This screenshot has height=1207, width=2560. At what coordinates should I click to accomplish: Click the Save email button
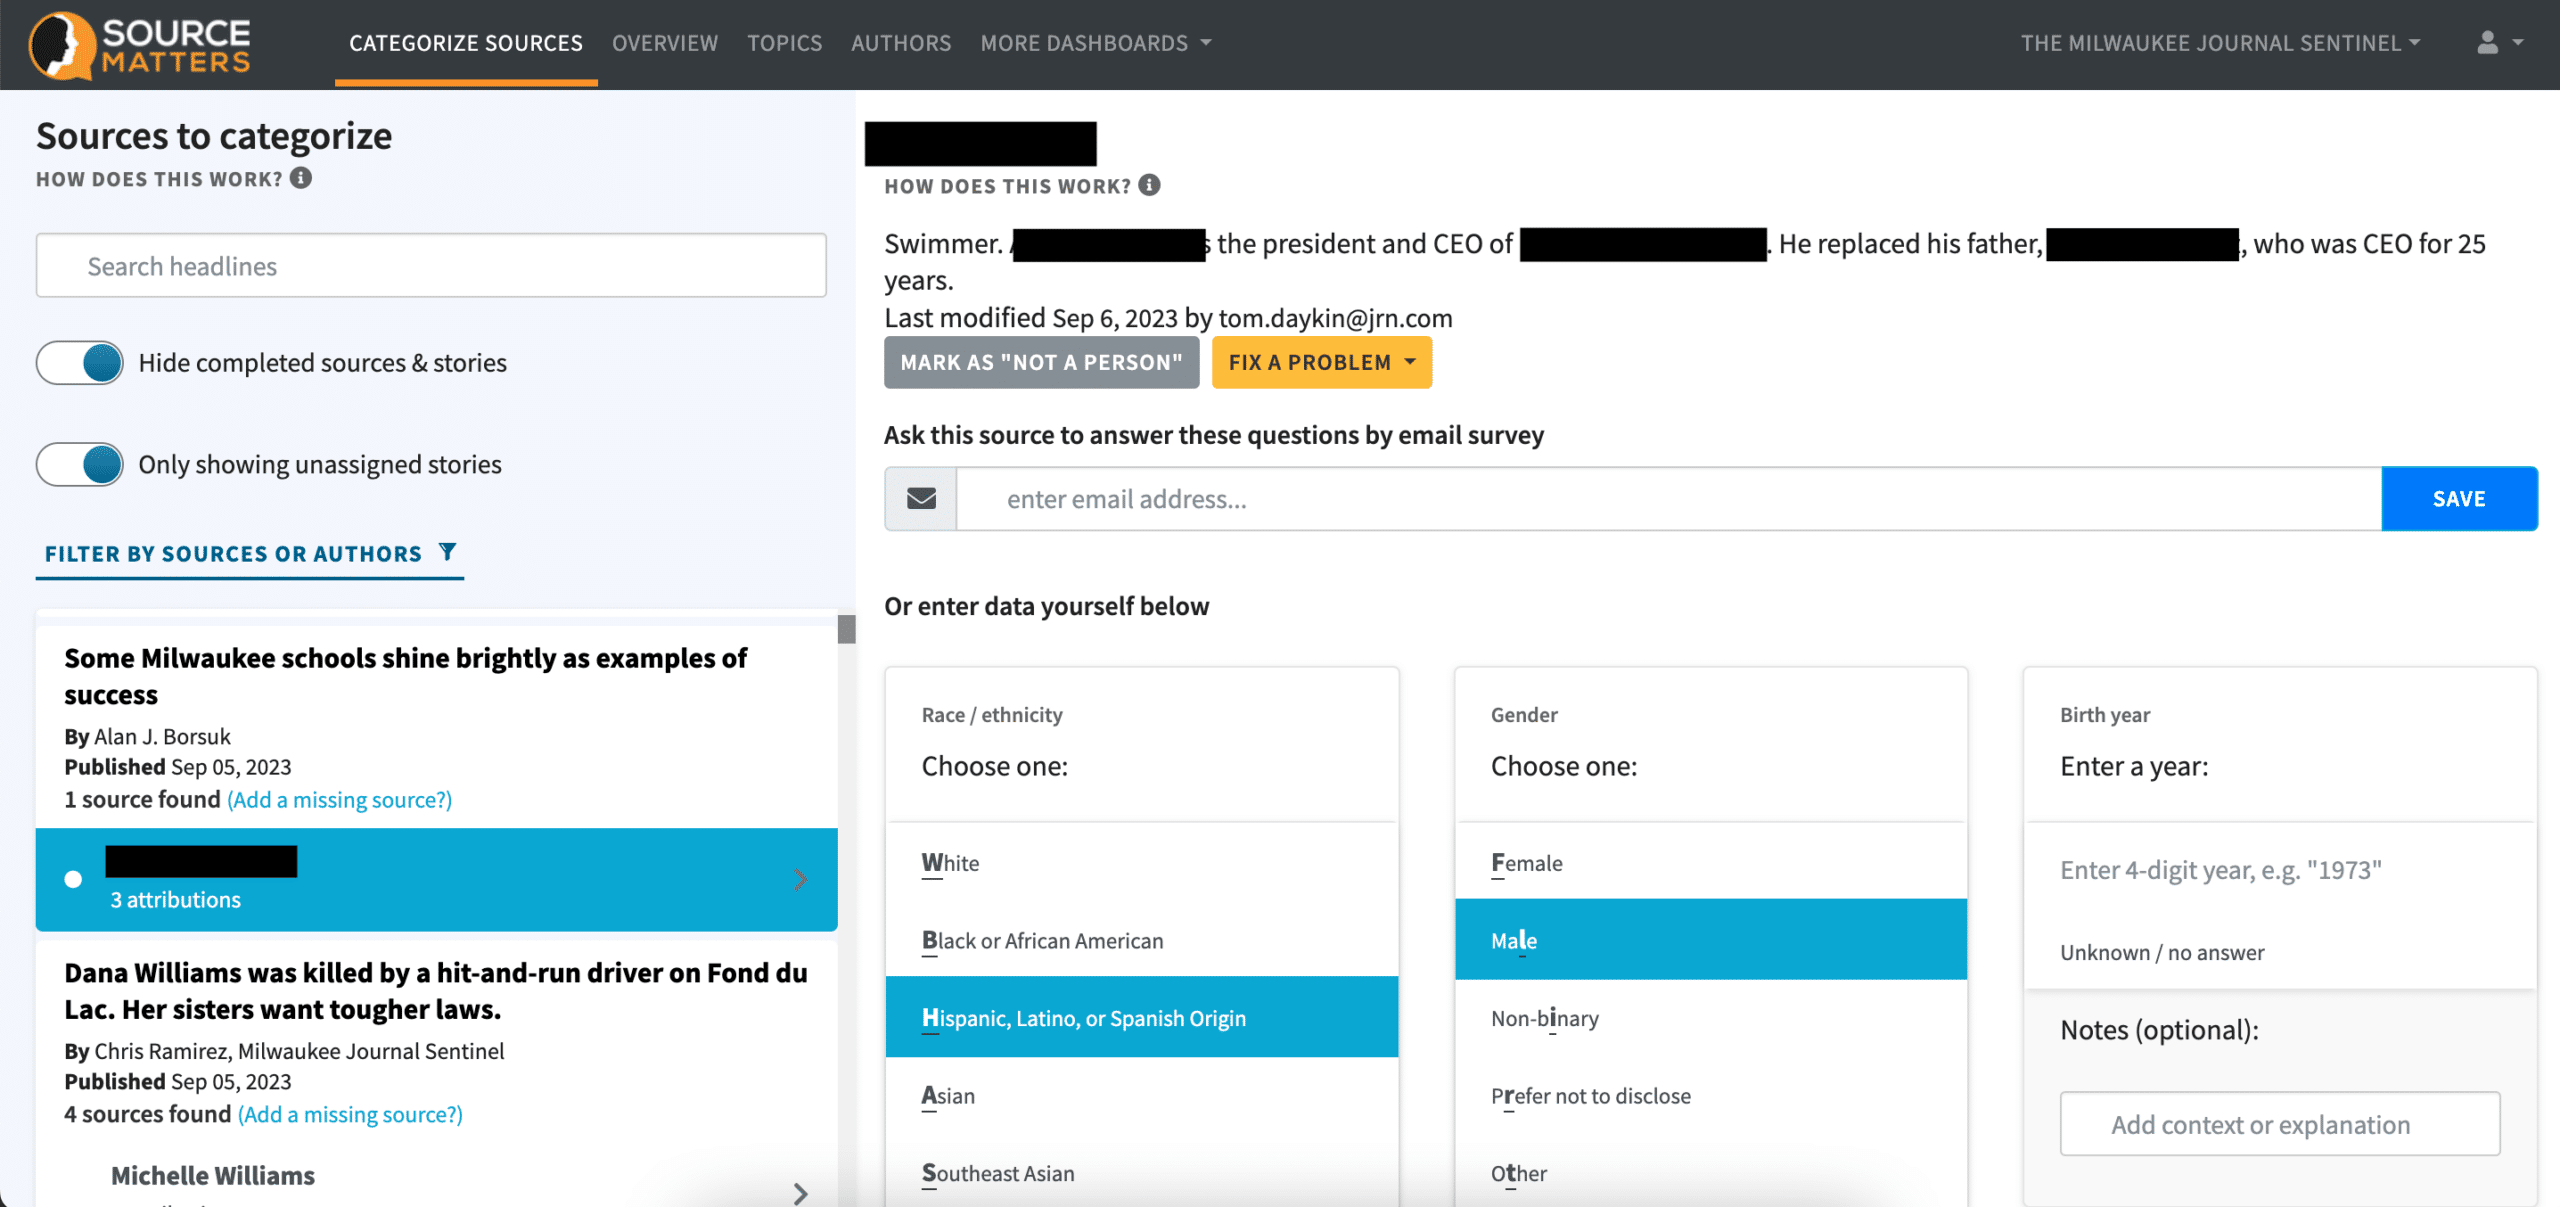(x=2459, y=498)
